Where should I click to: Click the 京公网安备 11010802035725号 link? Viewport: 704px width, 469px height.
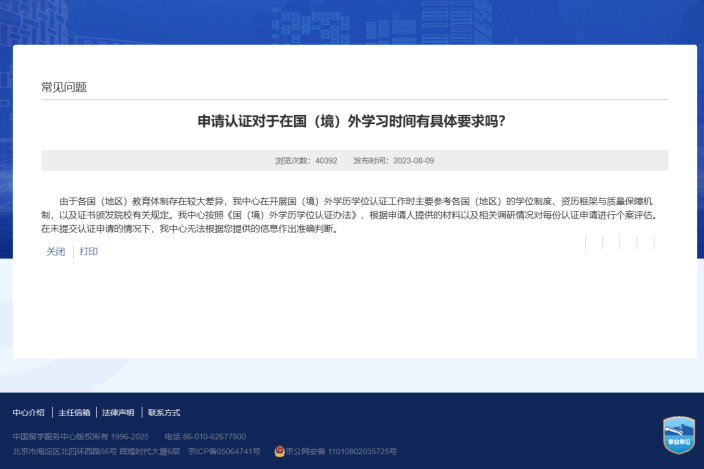click(x=341, y=451)
